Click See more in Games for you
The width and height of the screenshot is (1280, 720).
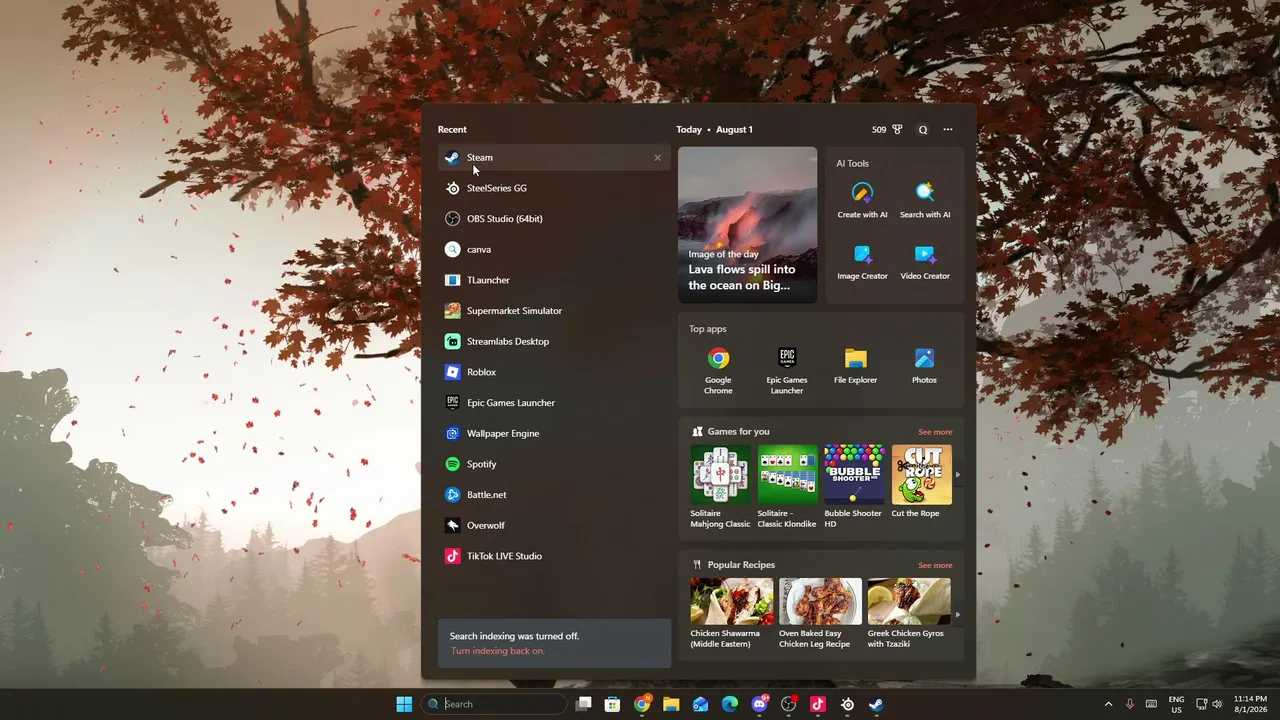[935, 432]
